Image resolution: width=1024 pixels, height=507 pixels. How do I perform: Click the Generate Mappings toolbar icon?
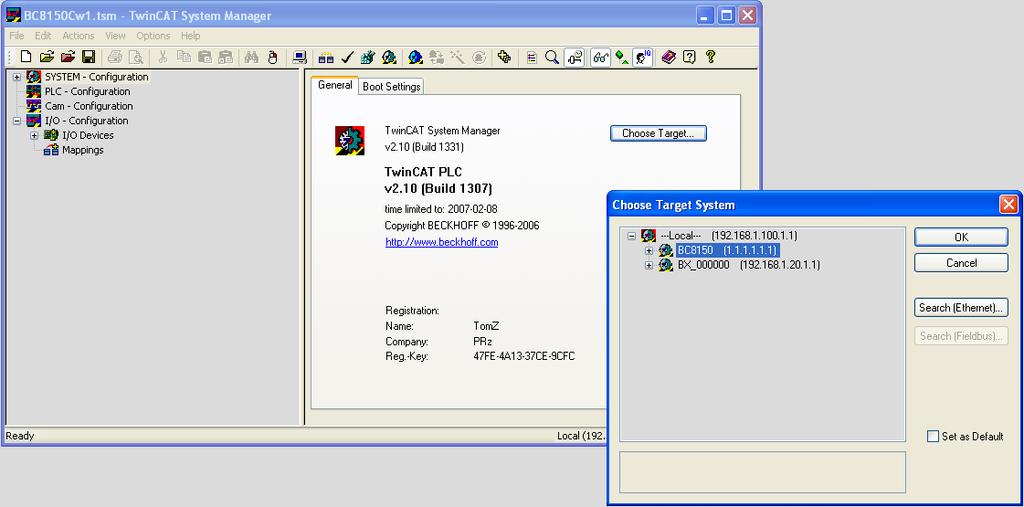tap(326, 57)
